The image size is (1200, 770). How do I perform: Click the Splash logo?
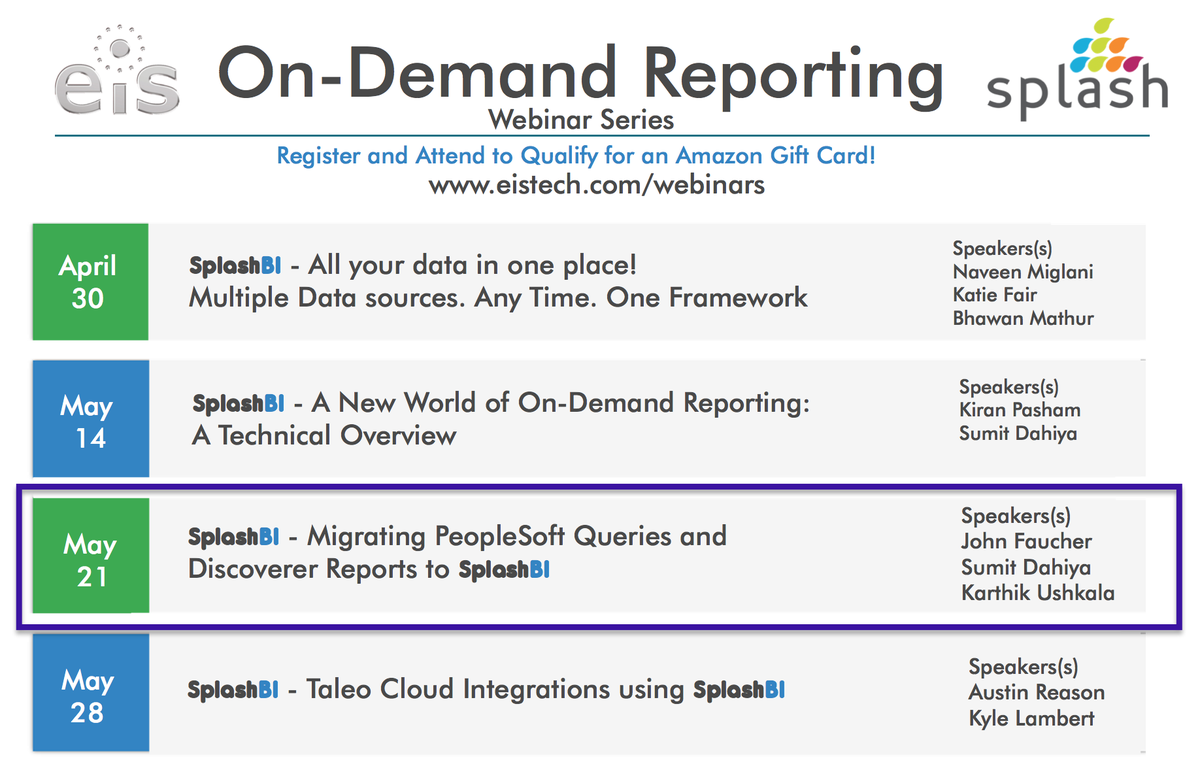coord(1076,67)
